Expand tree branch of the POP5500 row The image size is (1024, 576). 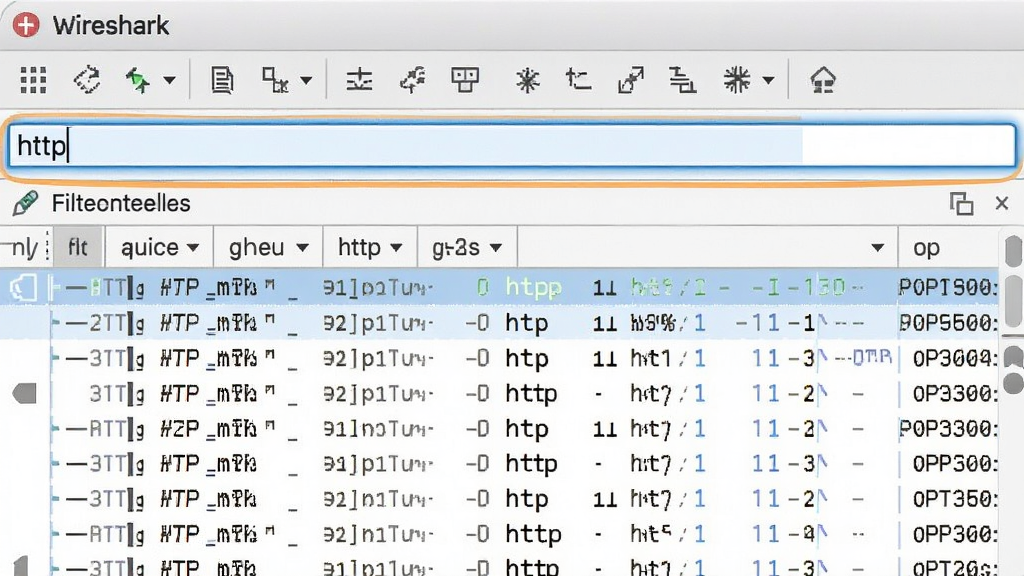coord(56,323)
